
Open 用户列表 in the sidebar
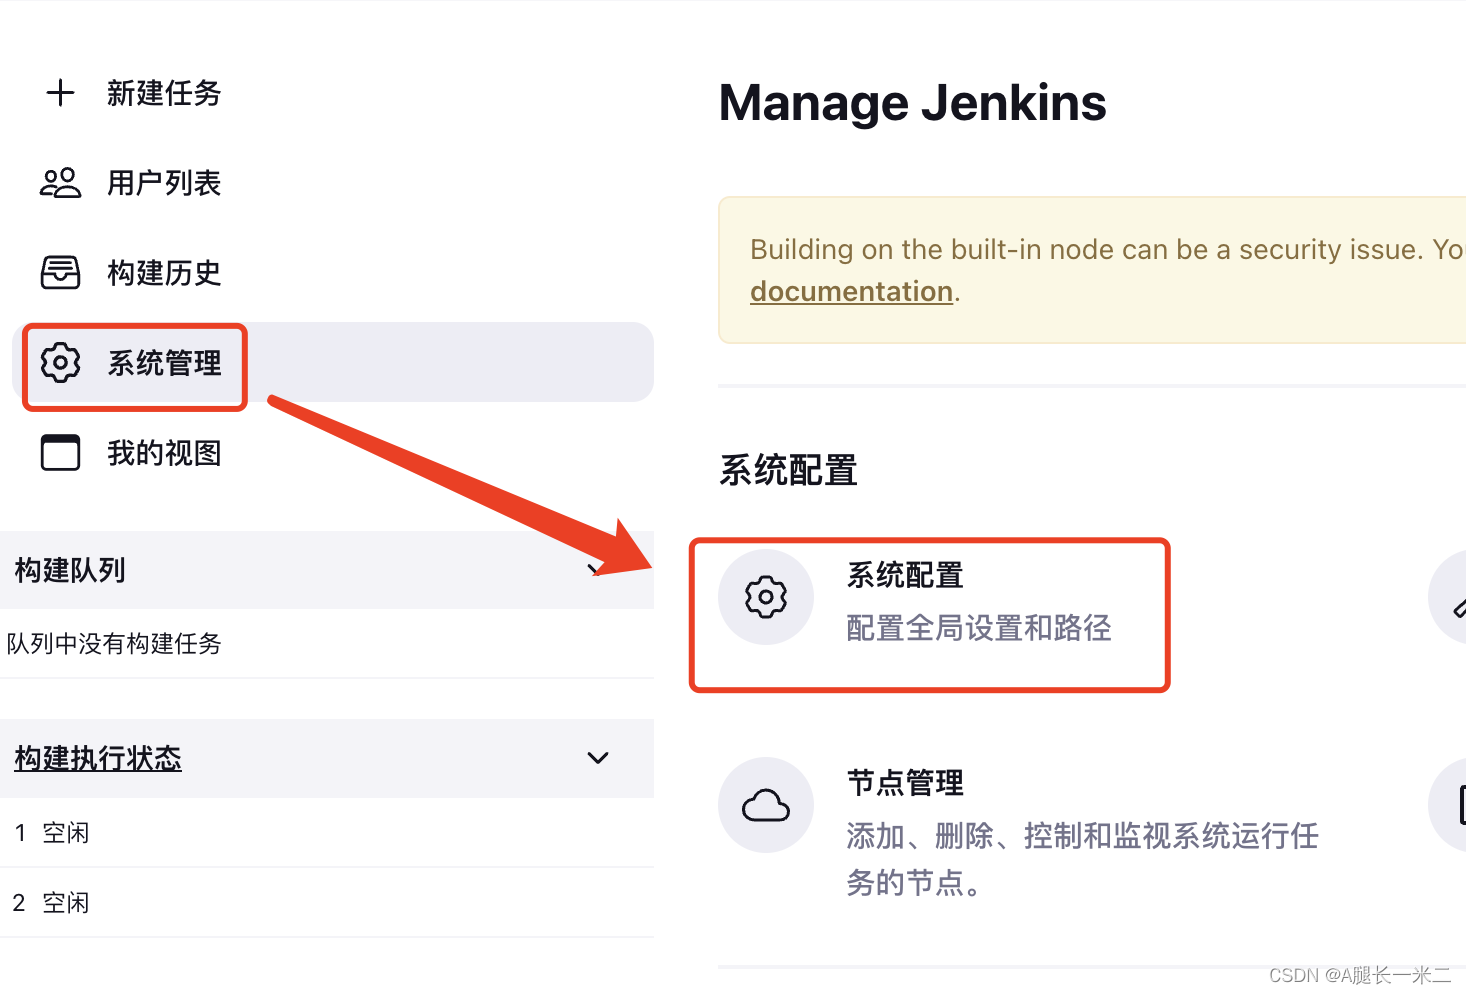click(164, 183)
